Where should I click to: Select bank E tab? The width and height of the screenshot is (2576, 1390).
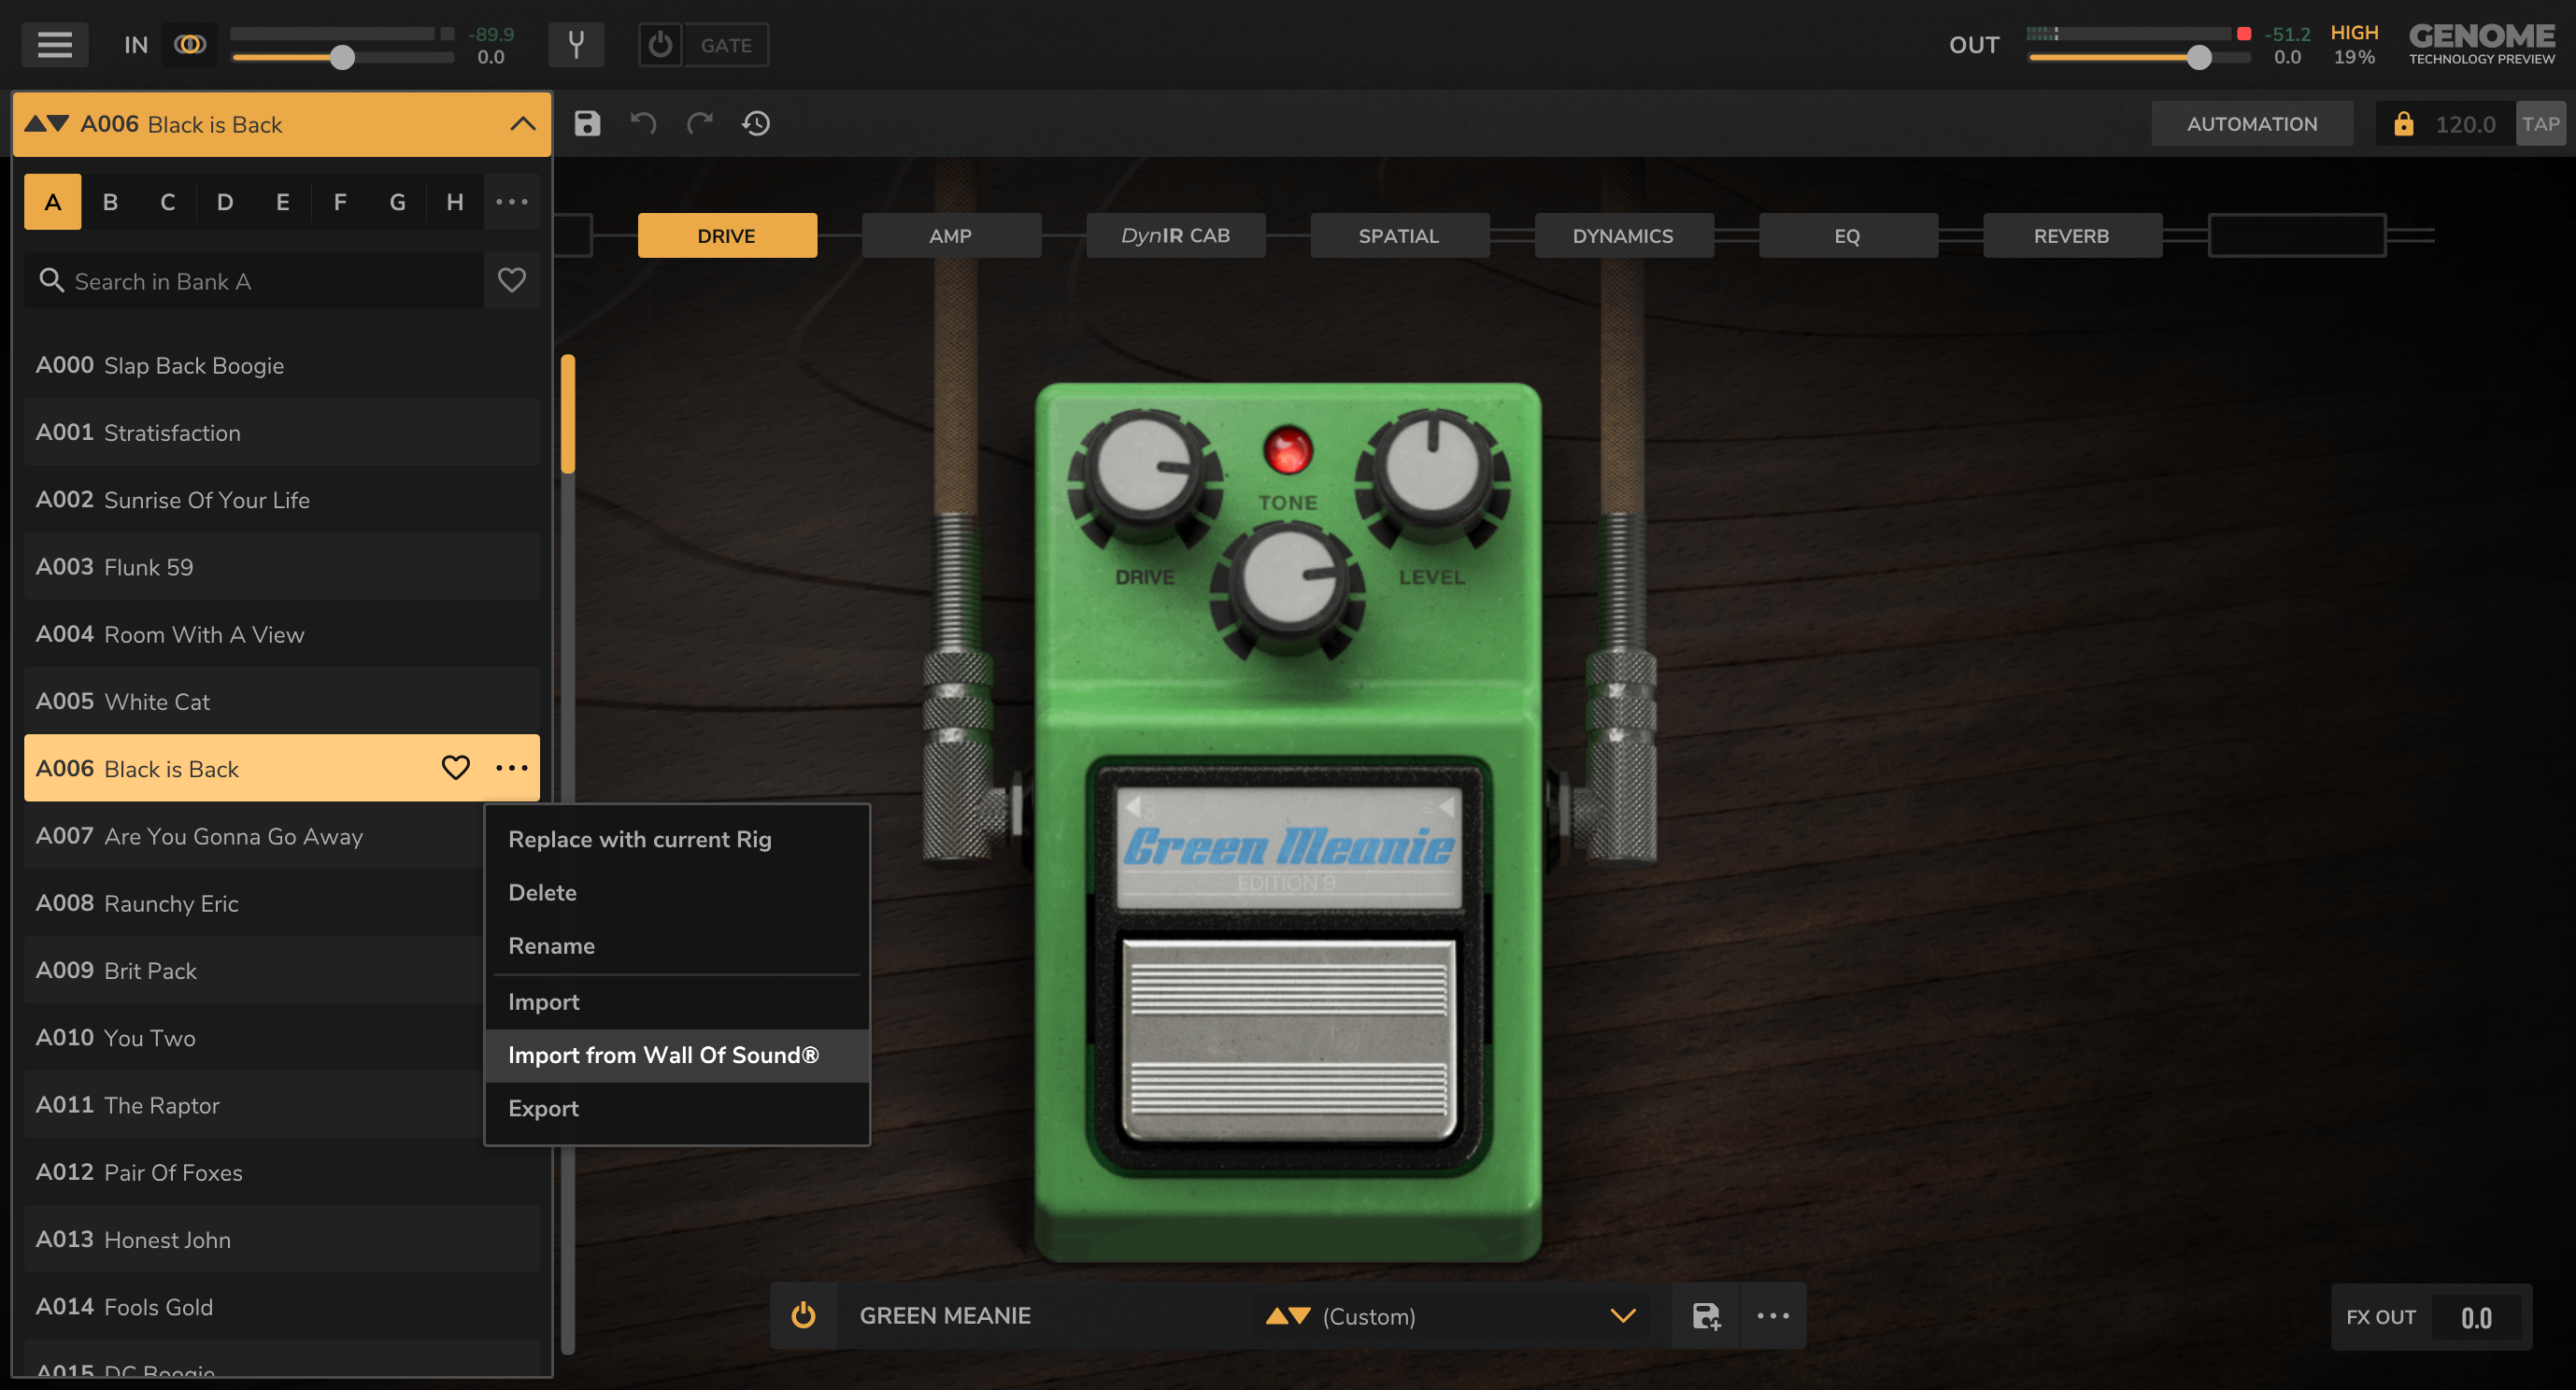tap(283, 202)
